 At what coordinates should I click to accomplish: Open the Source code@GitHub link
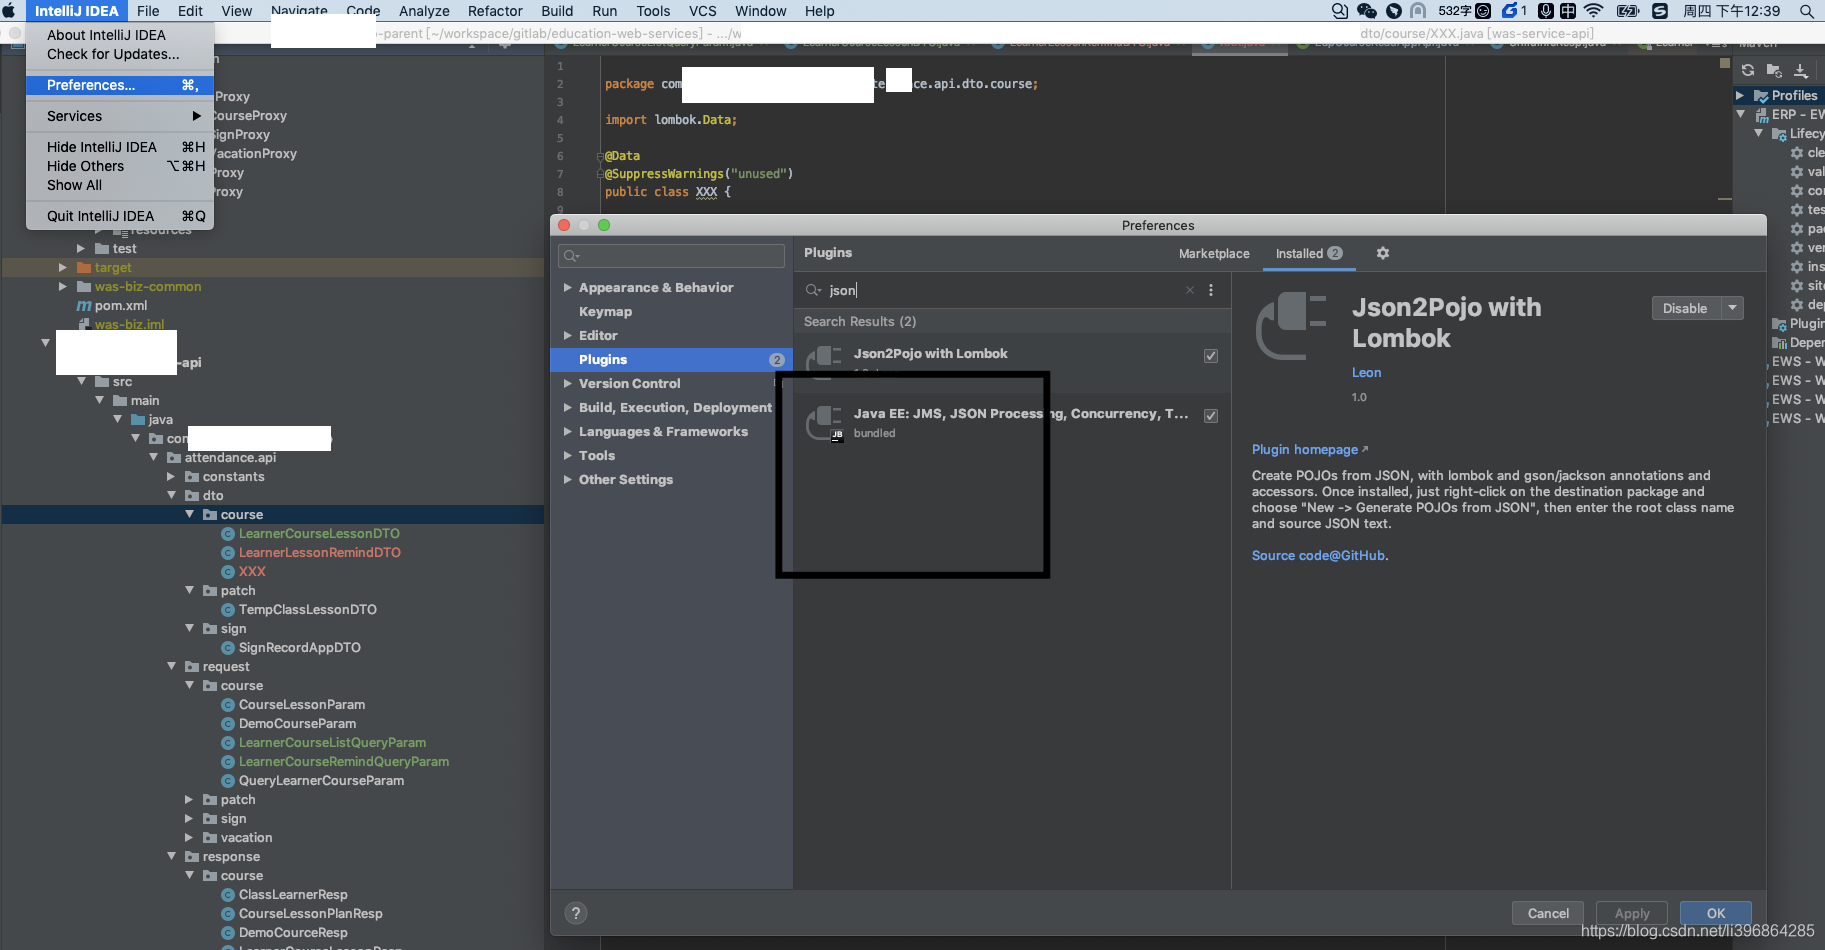[1318, 556]
